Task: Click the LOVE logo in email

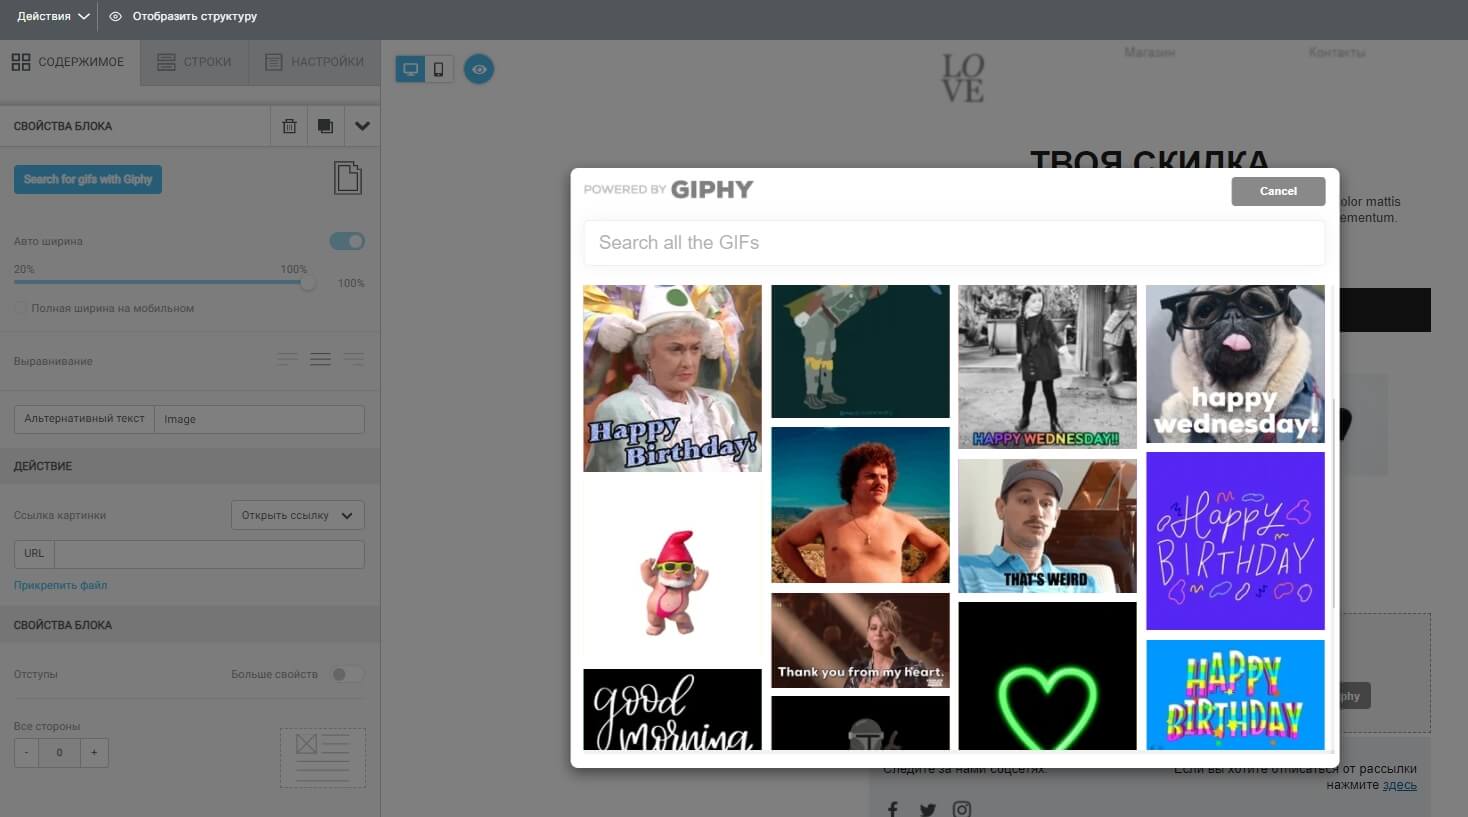Action: point(963,78)
